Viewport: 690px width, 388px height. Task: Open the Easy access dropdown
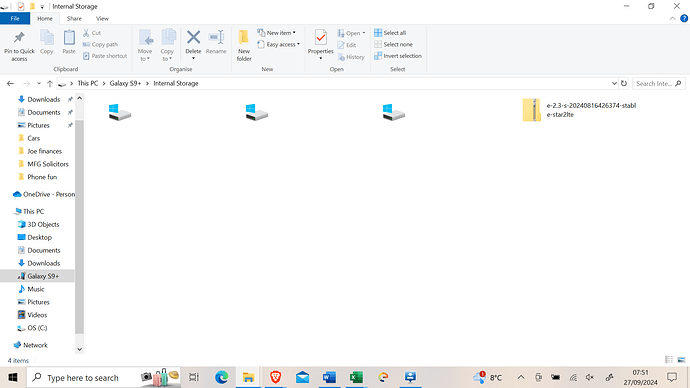[x=279, y=44]
